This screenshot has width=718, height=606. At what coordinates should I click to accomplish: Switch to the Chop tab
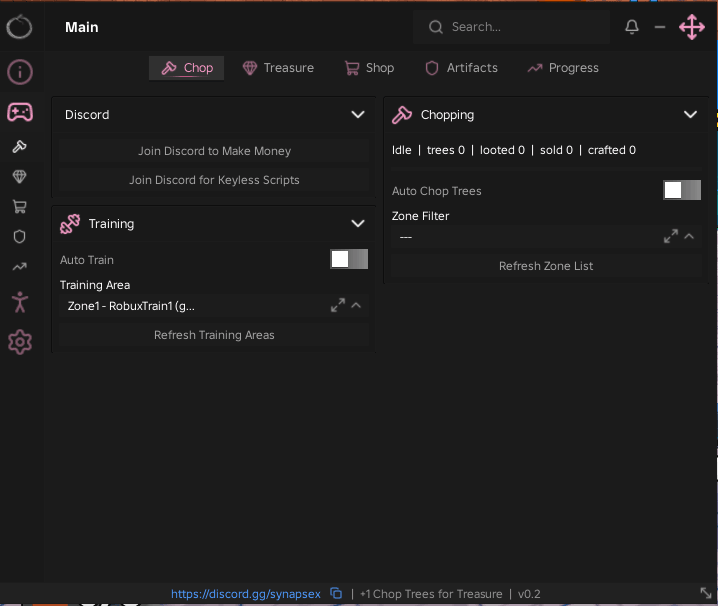pyautogui.click(x=186, y=68)
